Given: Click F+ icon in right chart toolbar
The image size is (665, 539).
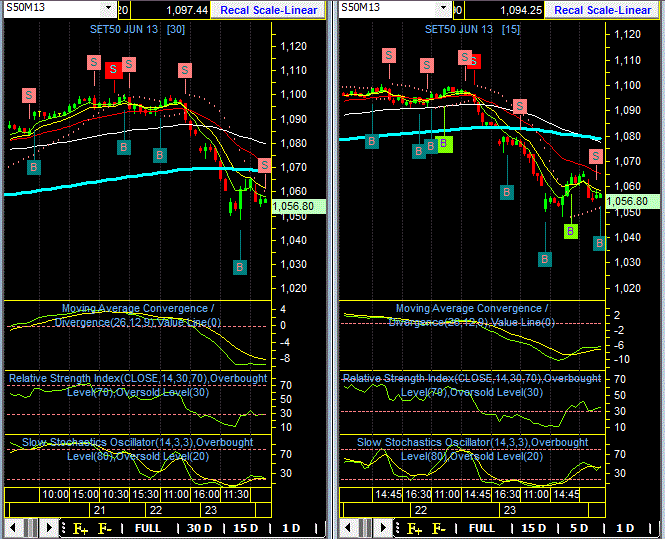Looking at the screenshot, I should (x=414, y=528).
